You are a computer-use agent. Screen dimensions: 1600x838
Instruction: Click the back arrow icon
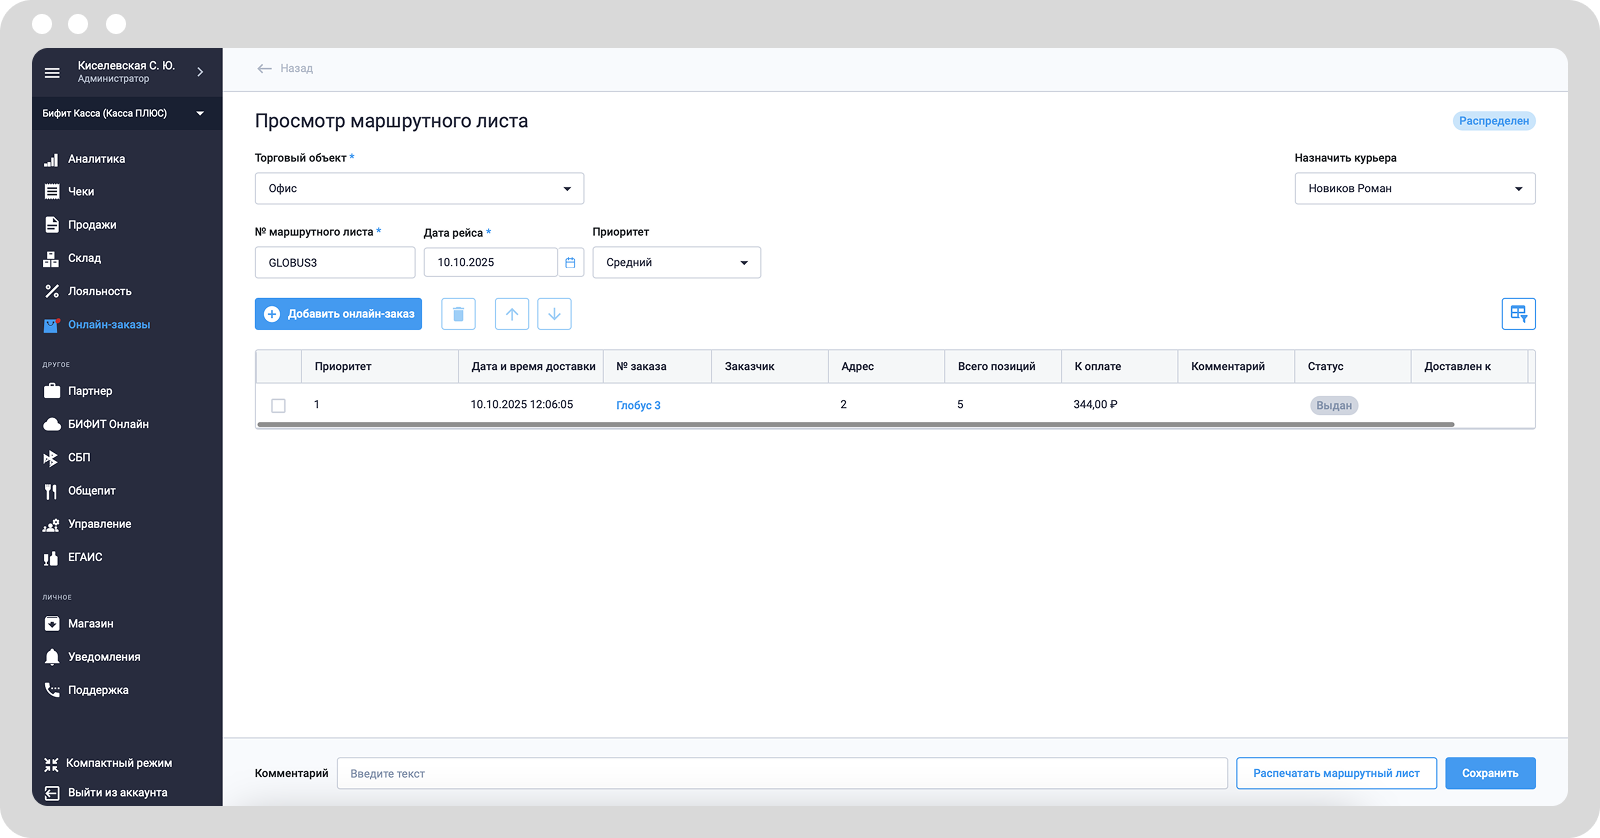[x=264, y=69]
